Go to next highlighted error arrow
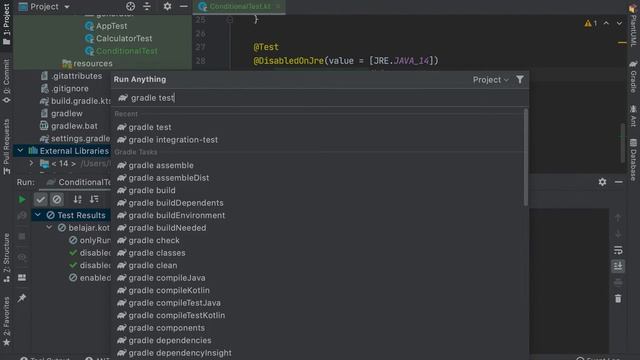Screen dimensions: 640x360 [x=619, y=24]
